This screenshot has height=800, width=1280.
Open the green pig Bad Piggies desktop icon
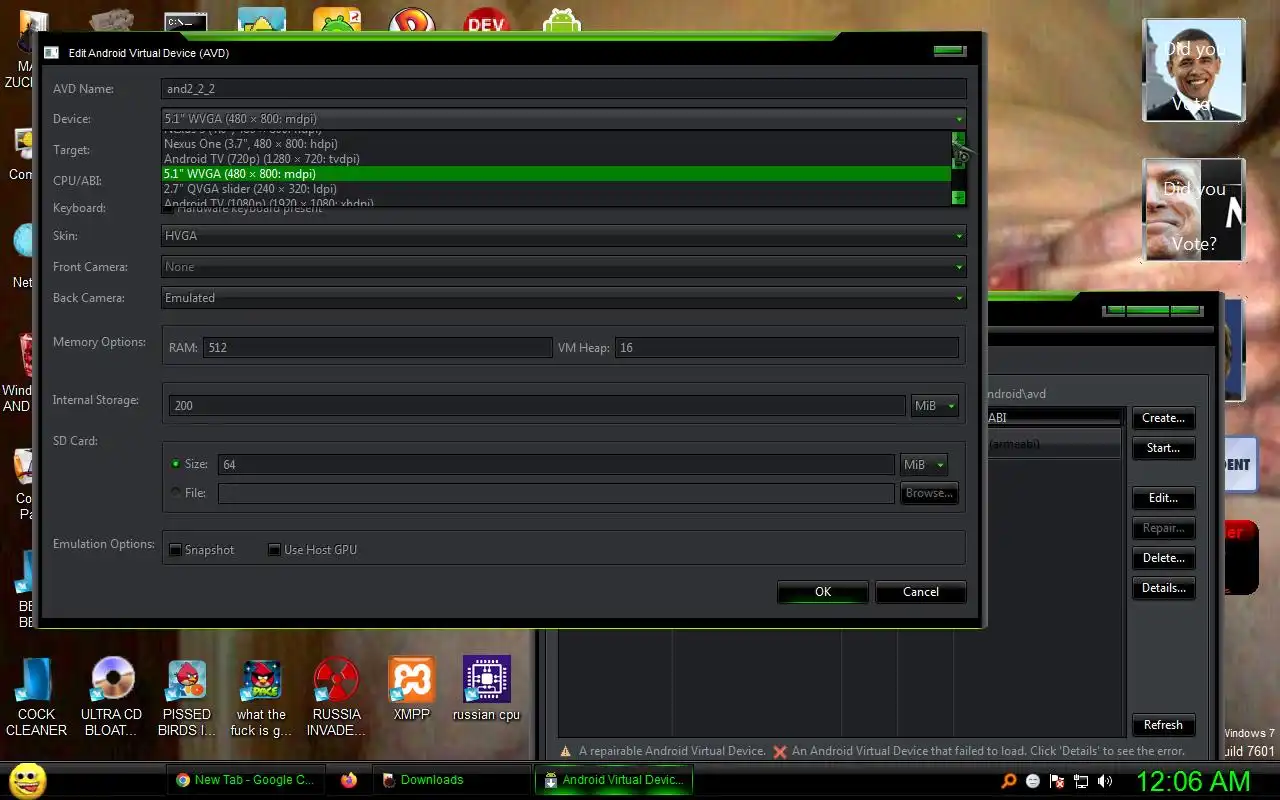pyautogui.click(x=337, y=20)
